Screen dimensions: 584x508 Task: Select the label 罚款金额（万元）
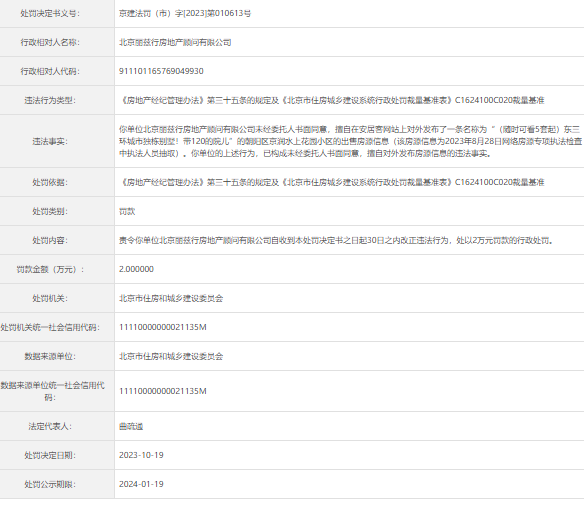[50, 269]
